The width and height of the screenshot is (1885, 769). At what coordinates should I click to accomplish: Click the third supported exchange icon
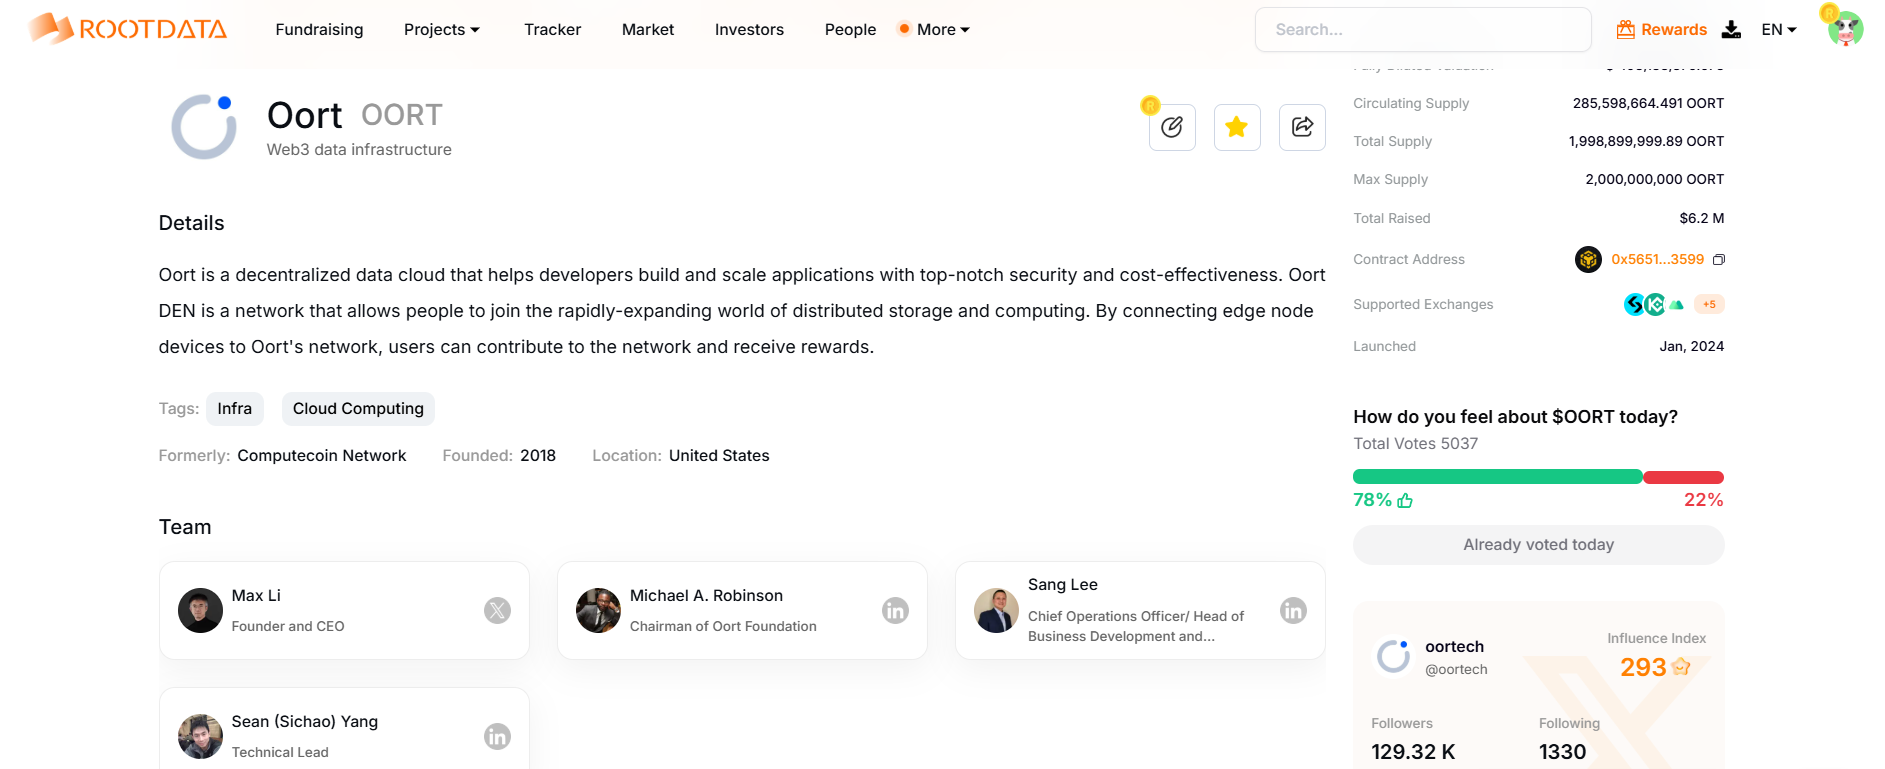pos(1677,304)
